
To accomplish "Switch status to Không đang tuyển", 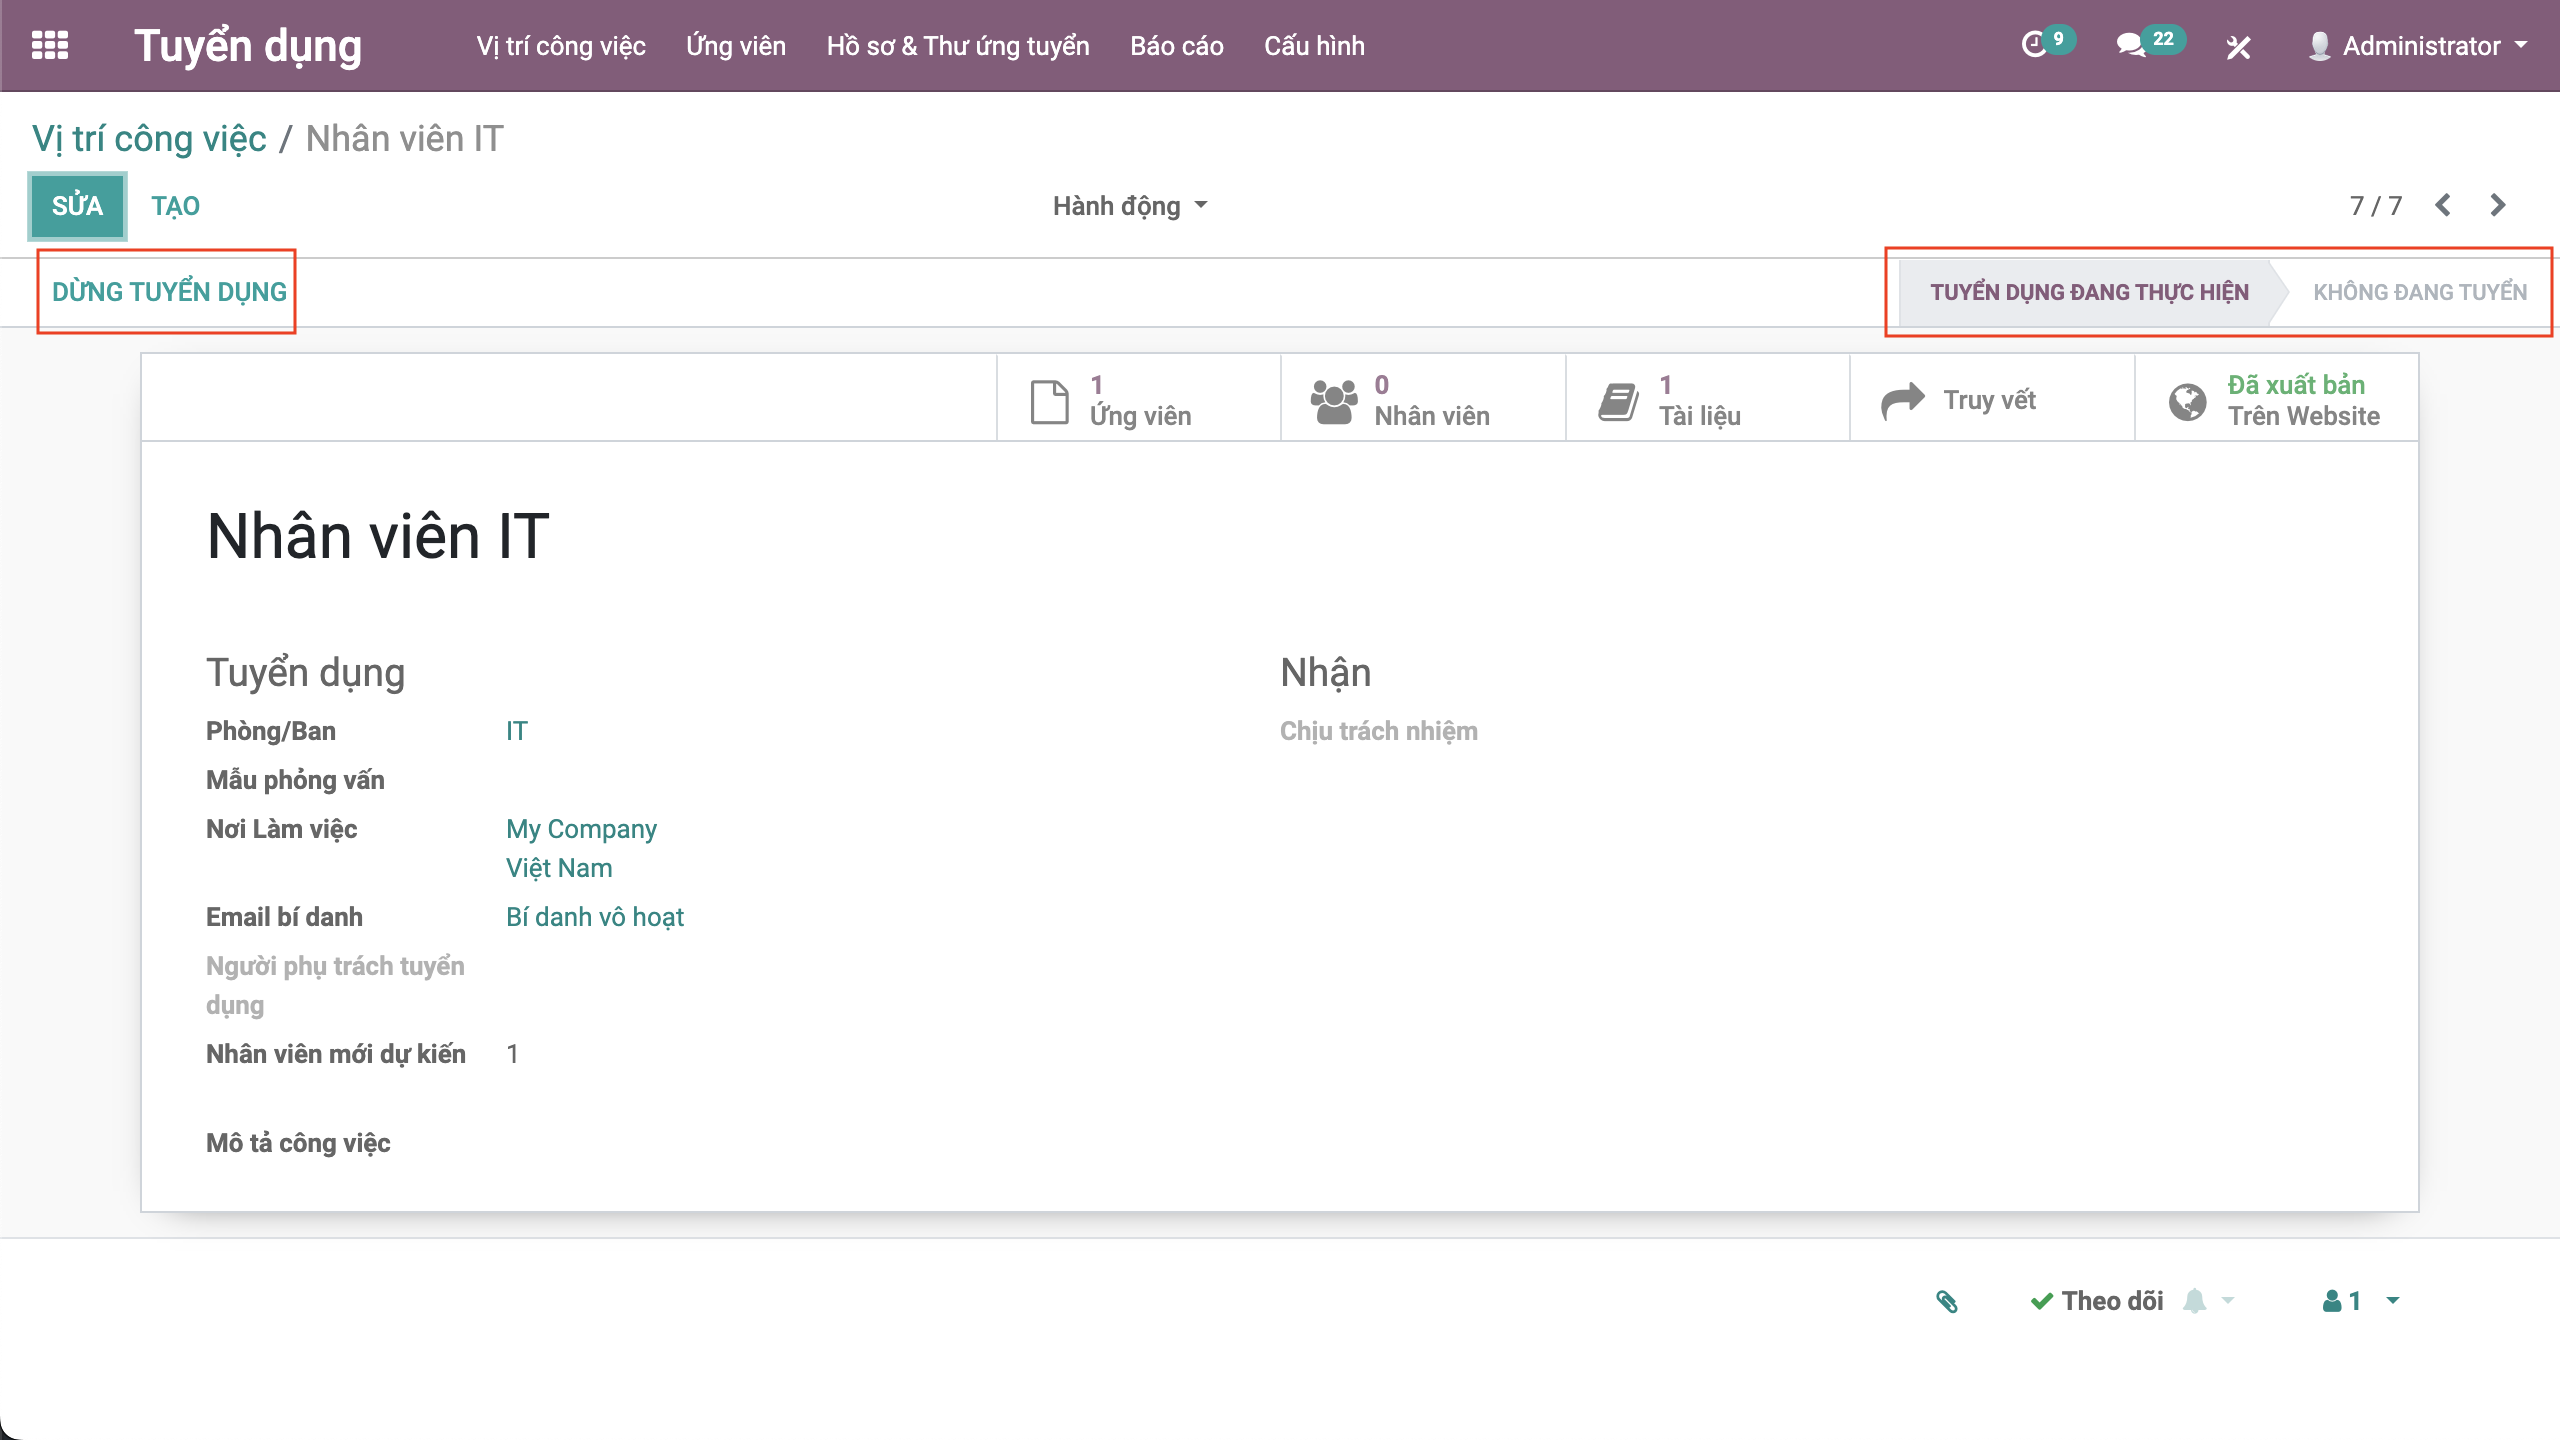I will pyautogui.click(x=2419, y=292).
